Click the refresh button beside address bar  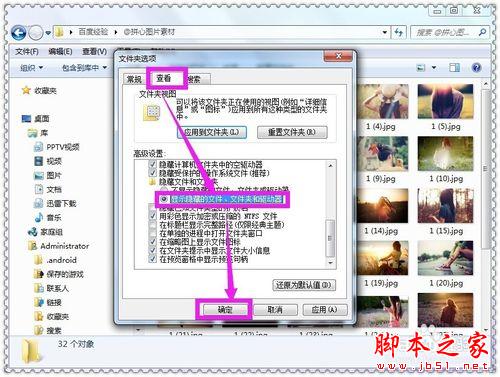click(399, 32)
